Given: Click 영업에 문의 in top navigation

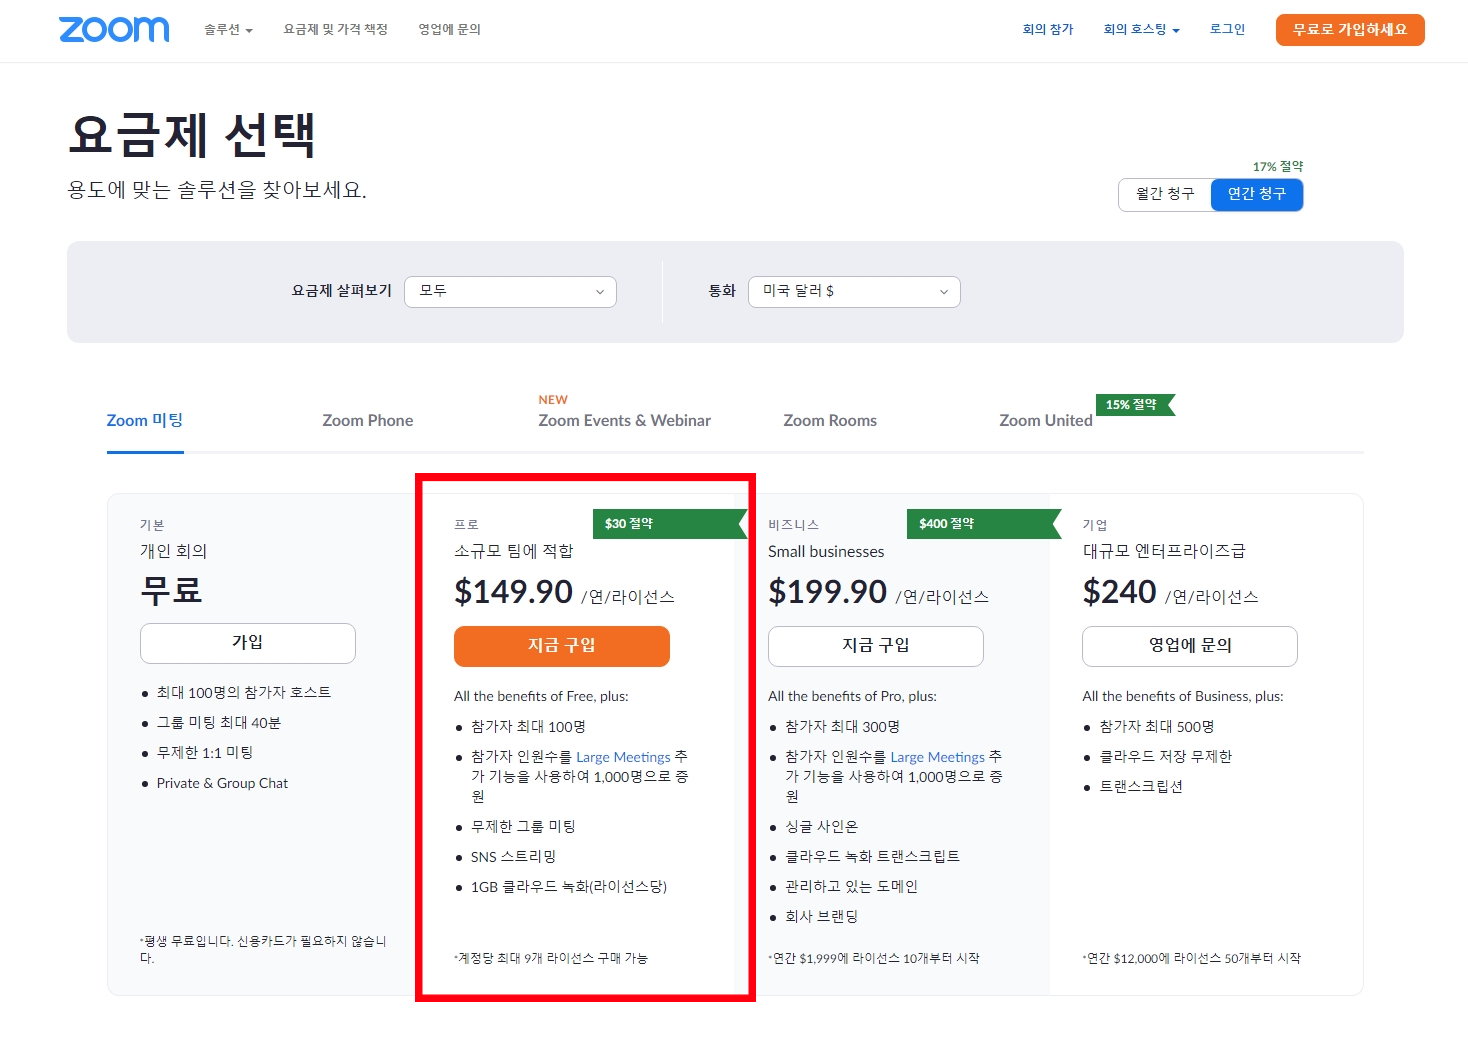Looking at the screenshot, I should pos(449,30).
